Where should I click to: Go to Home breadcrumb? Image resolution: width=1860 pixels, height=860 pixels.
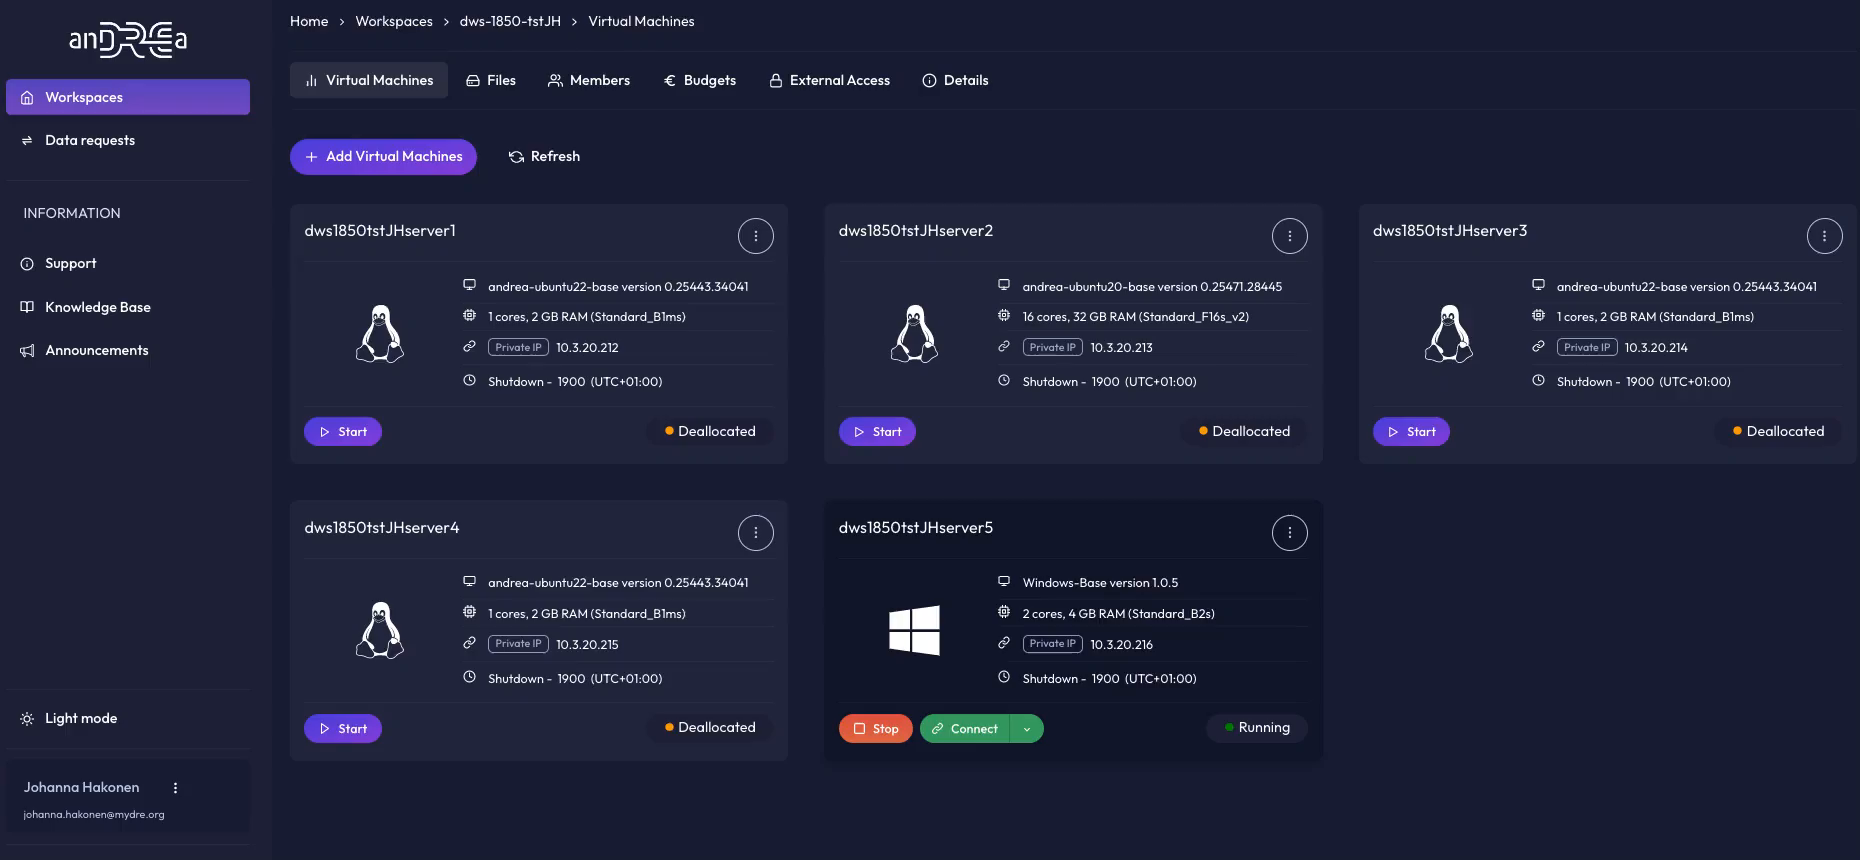tap(309, 21)
